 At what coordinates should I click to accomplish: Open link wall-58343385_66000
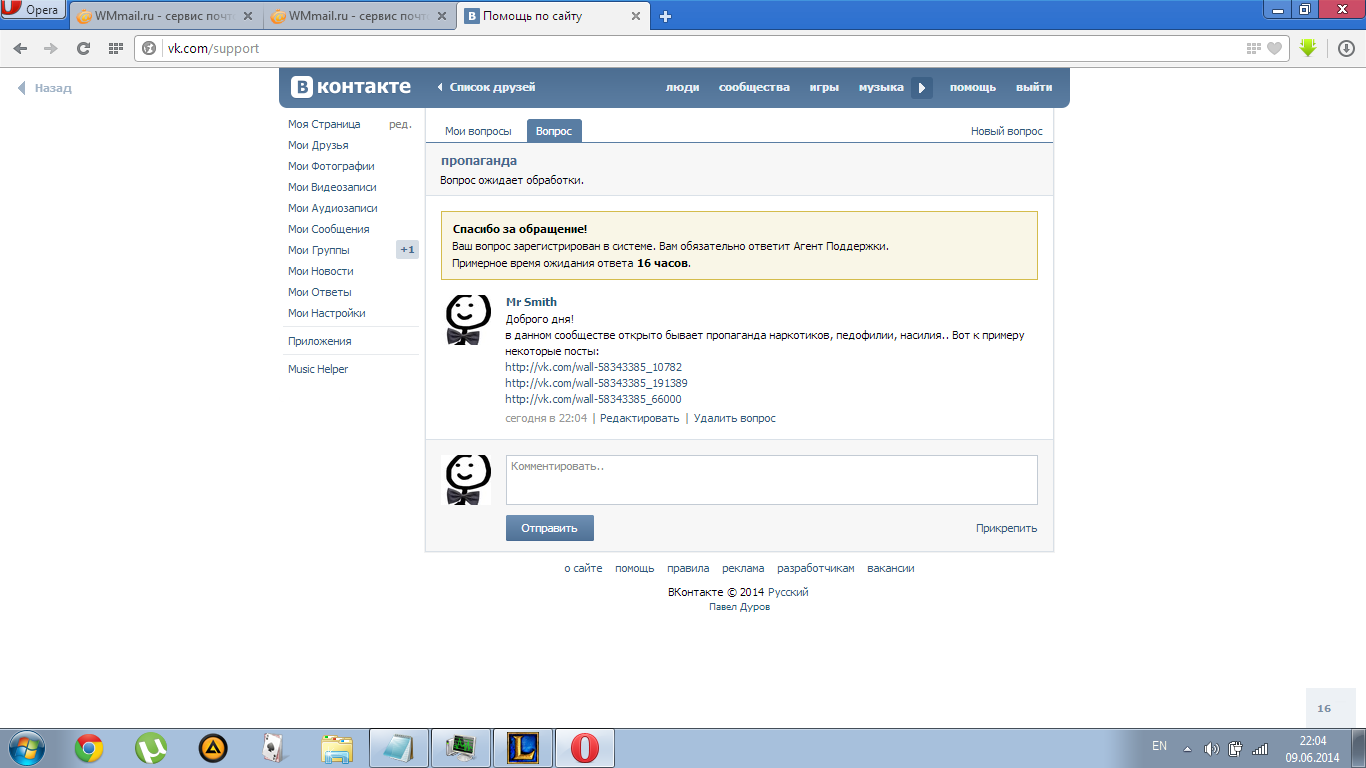point(594,399)
